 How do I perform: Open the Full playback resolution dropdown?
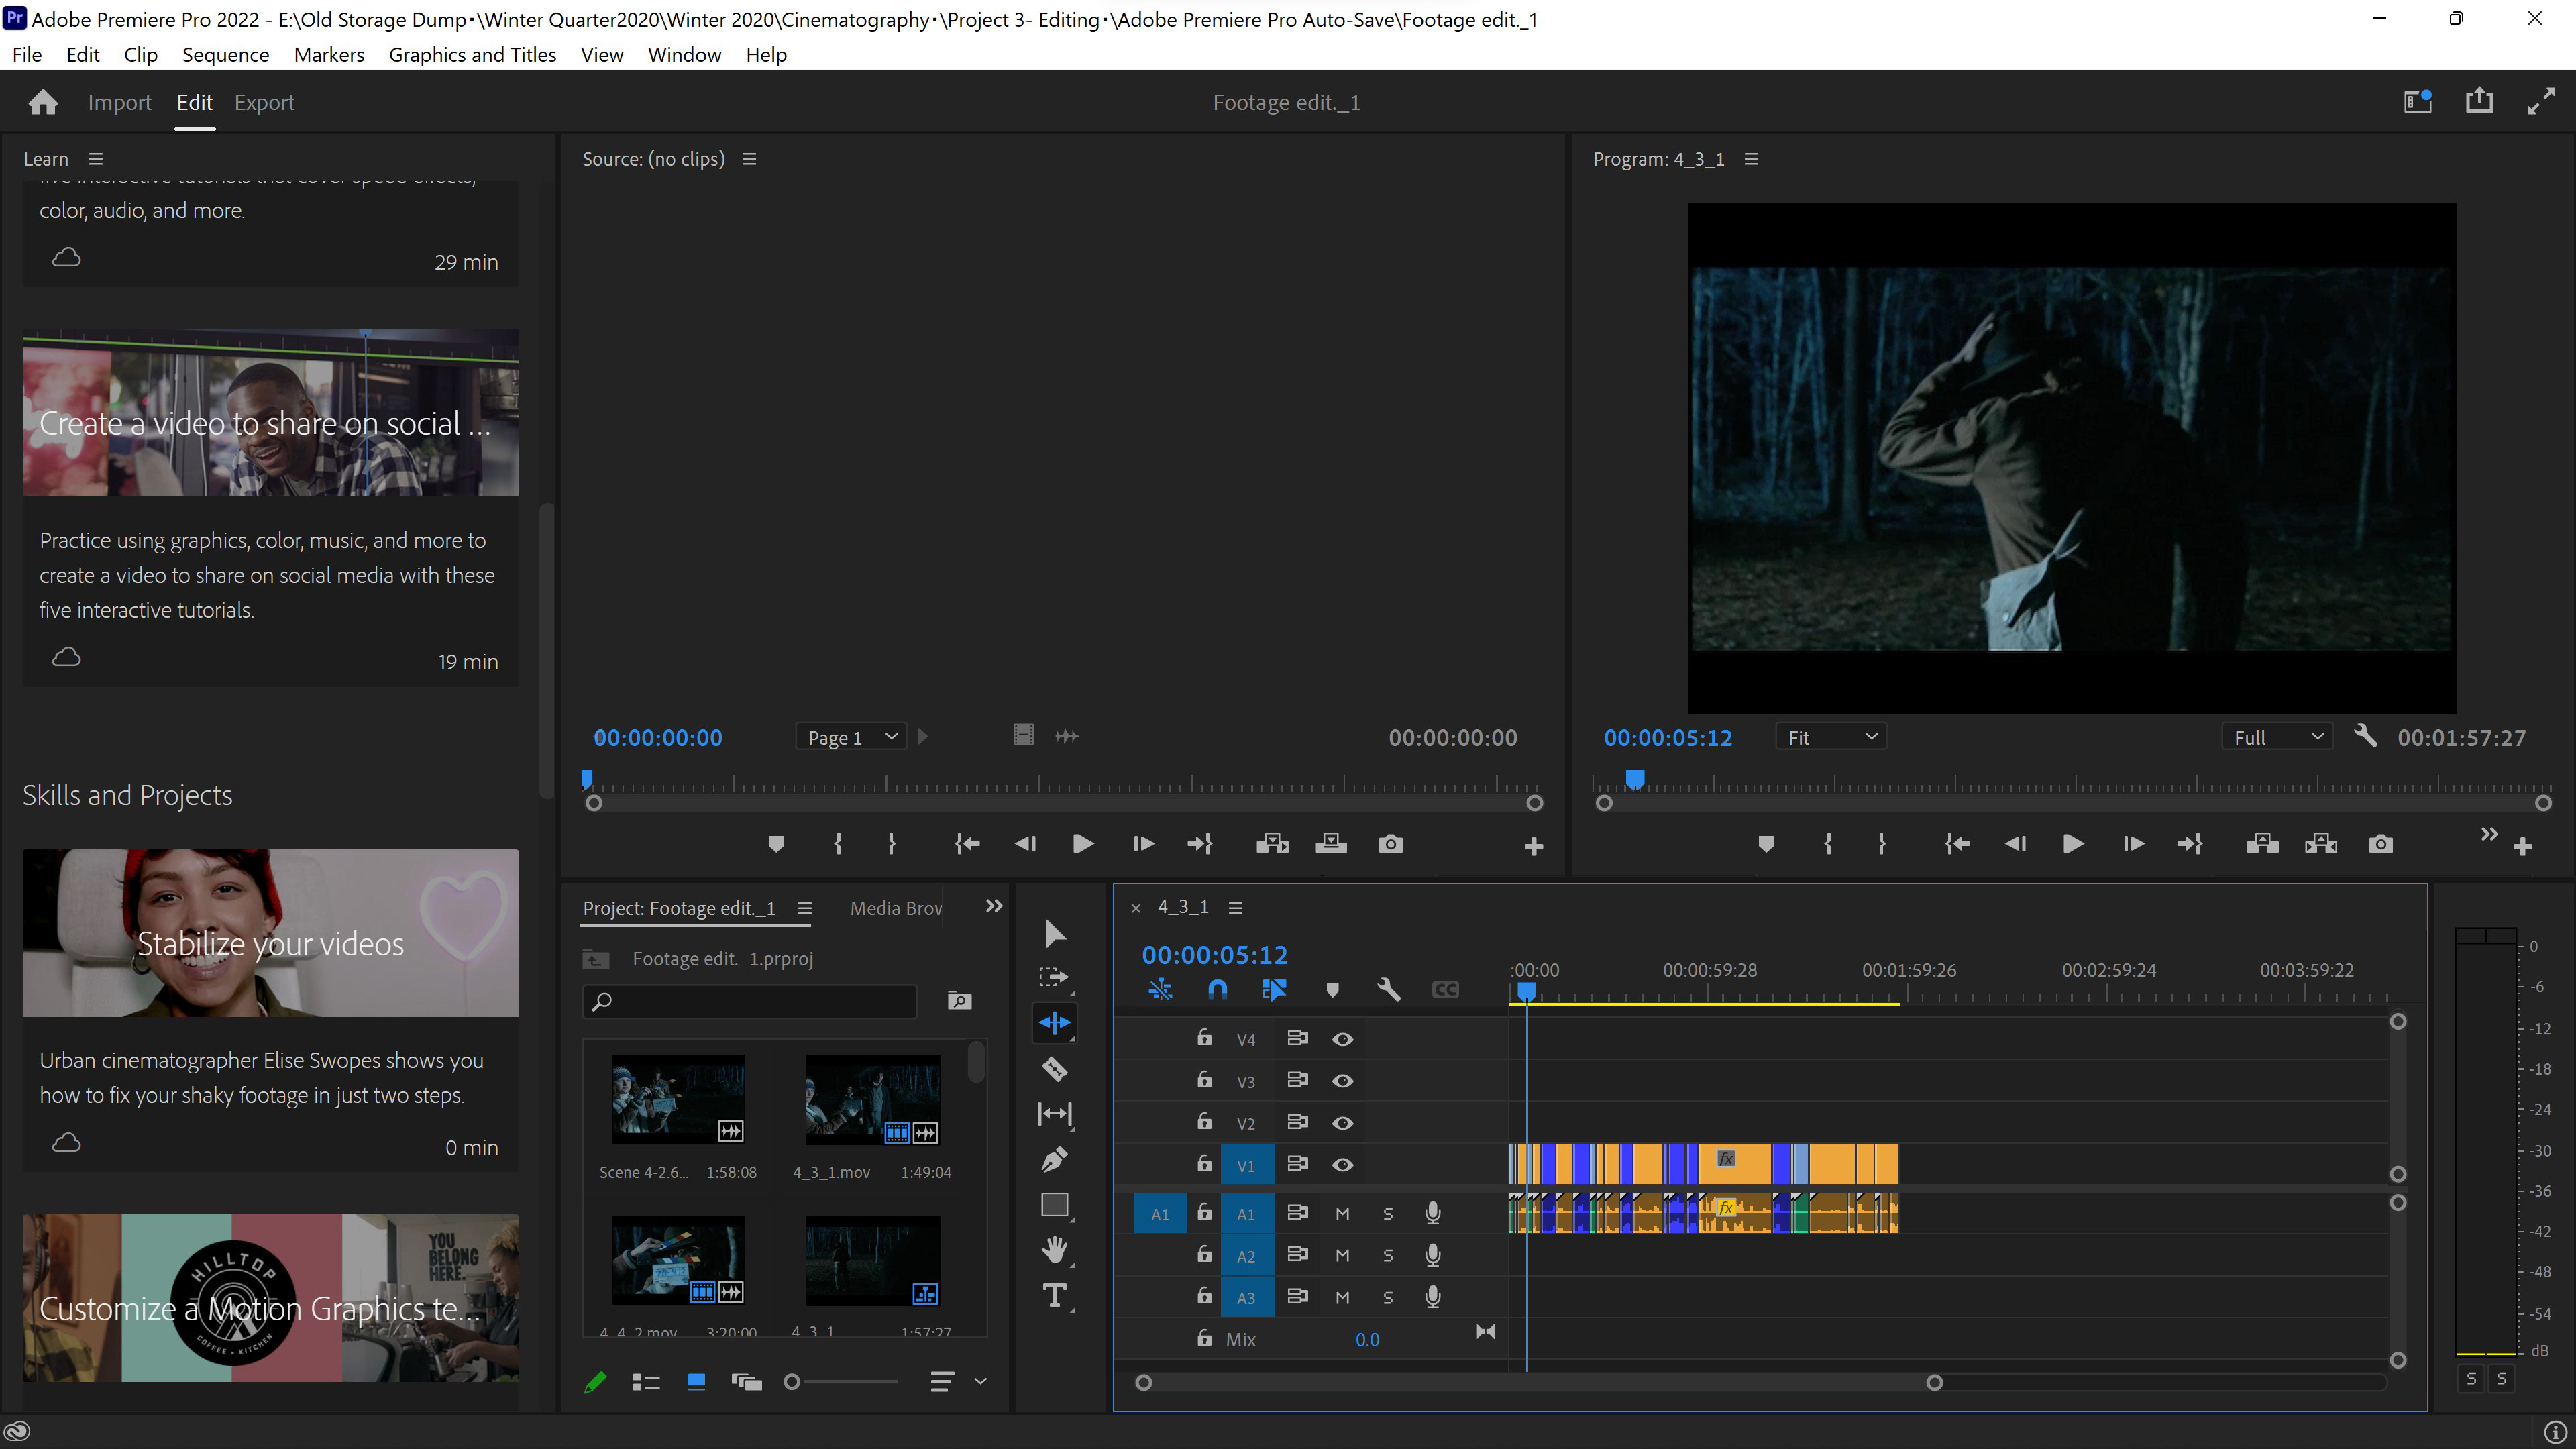click(x=2276, y=737)
